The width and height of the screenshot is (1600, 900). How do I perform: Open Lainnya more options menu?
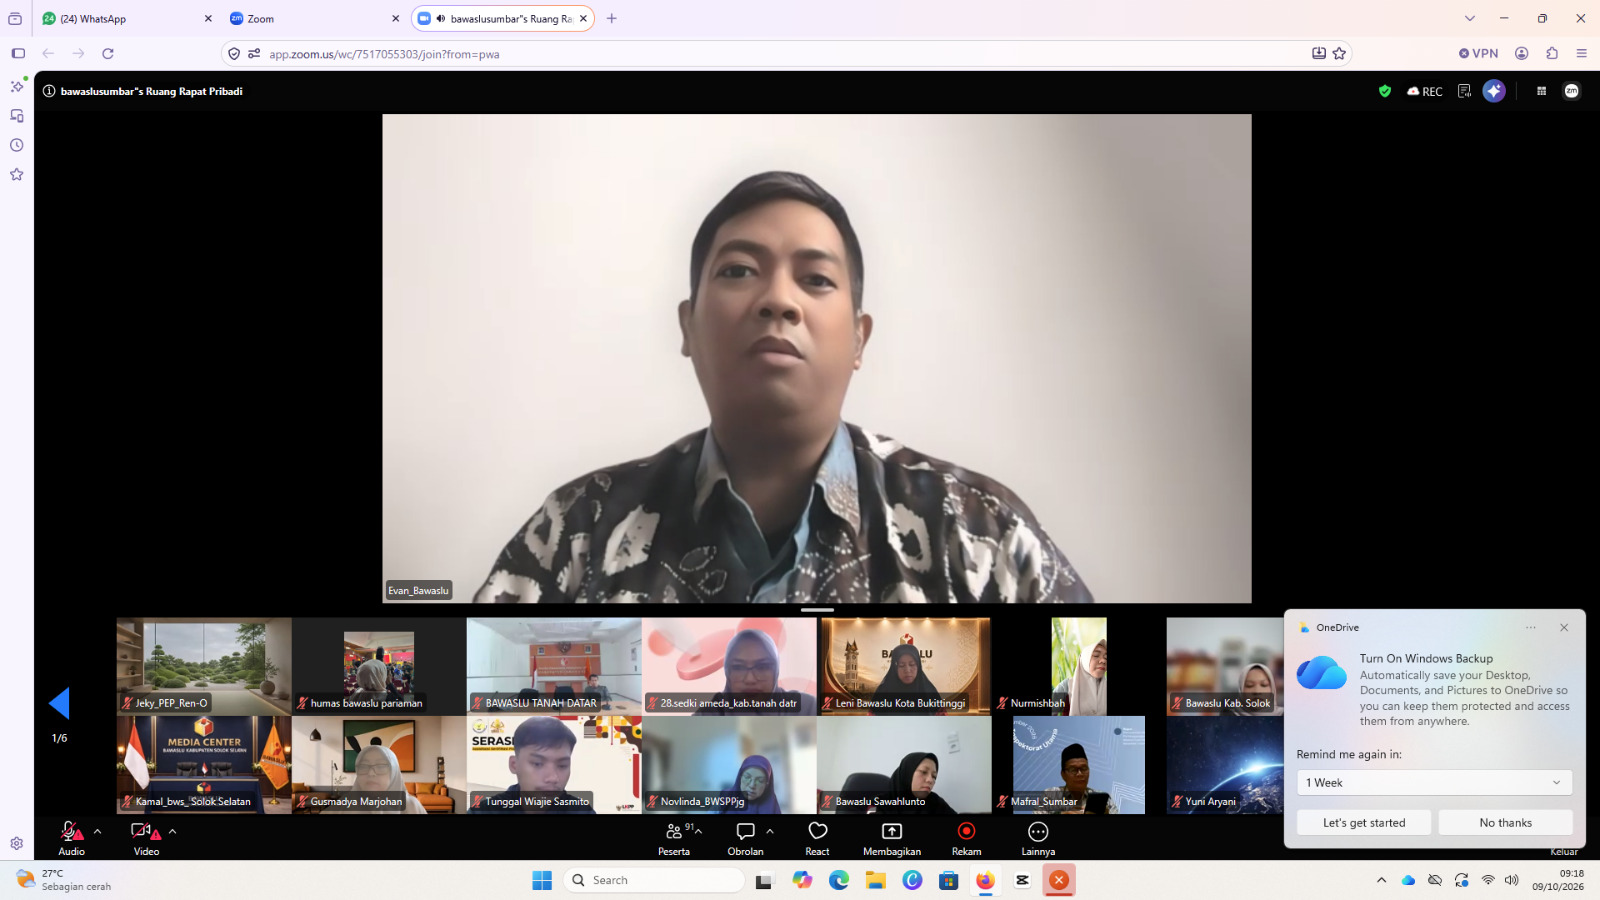coord(1038,838)
